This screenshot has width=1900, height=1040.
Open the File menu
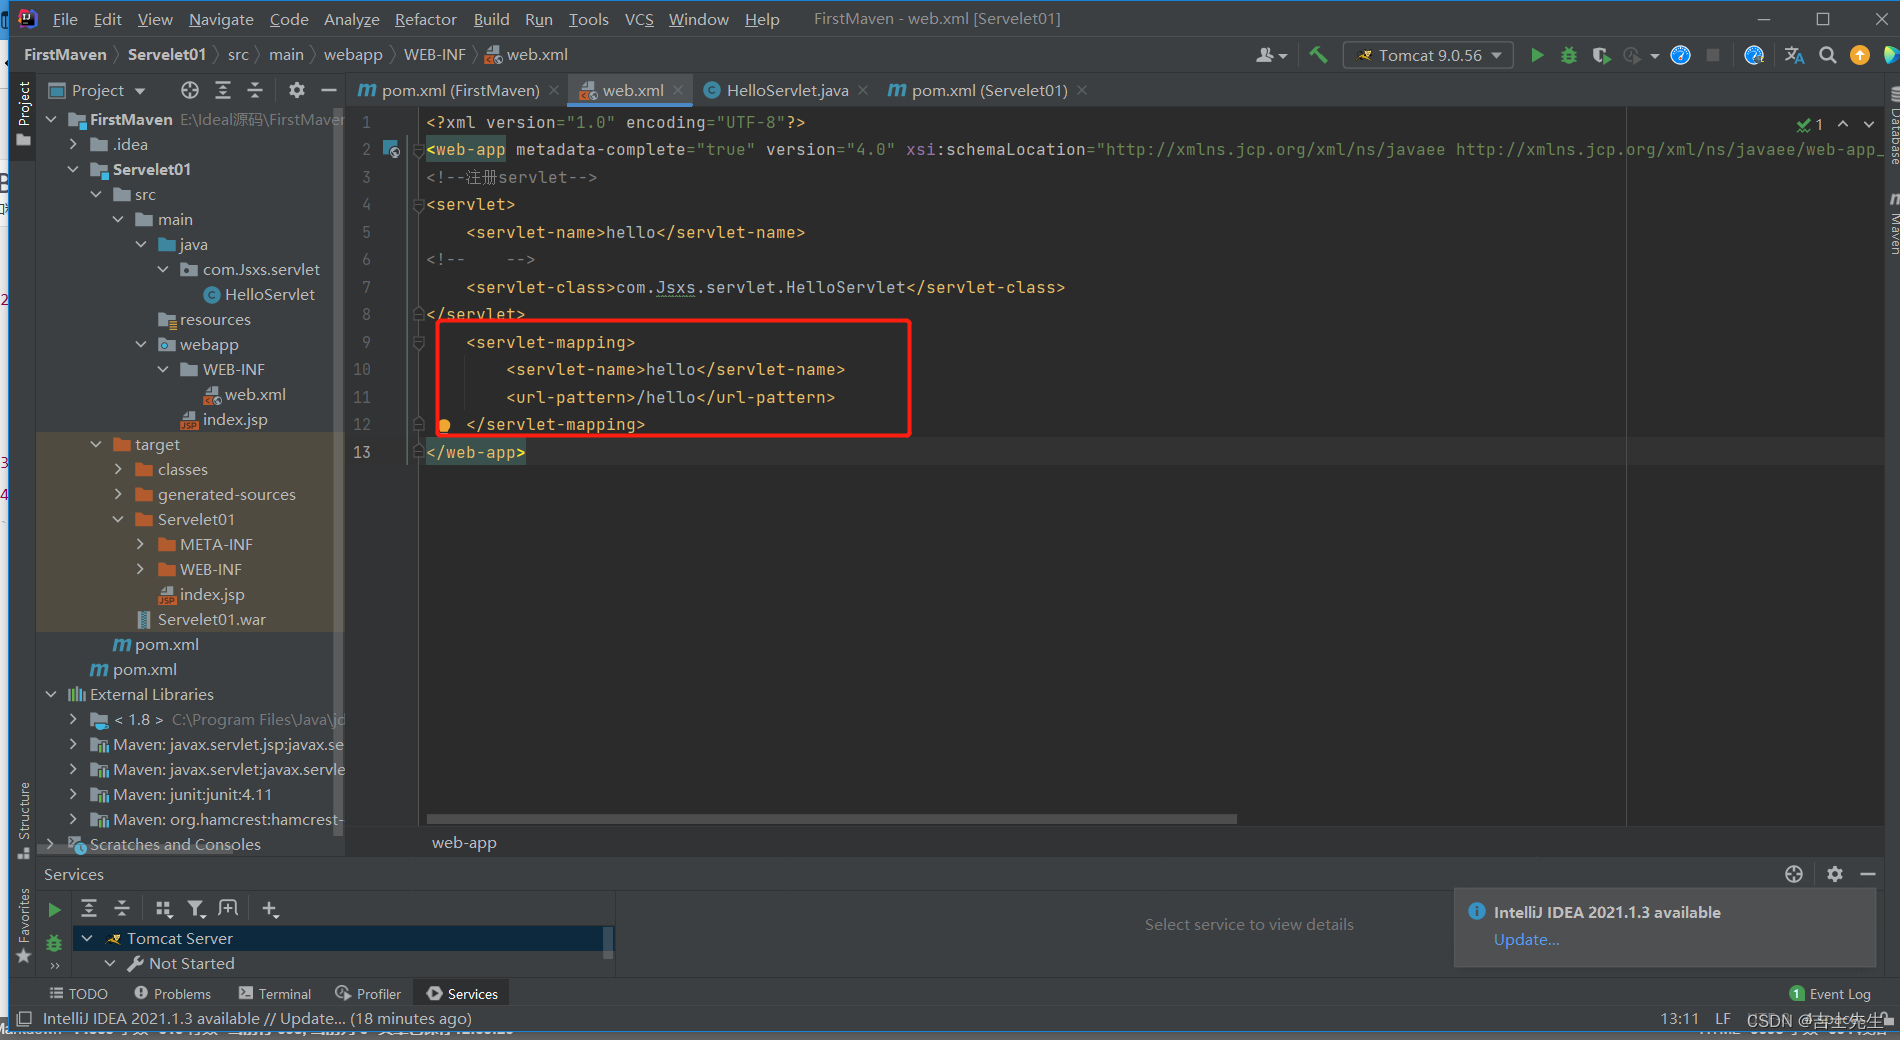65,19
